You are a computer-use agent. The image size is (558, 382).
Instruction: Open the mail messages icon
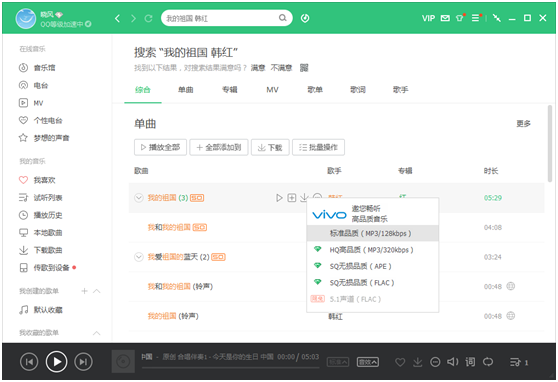[x=445, y=18]
